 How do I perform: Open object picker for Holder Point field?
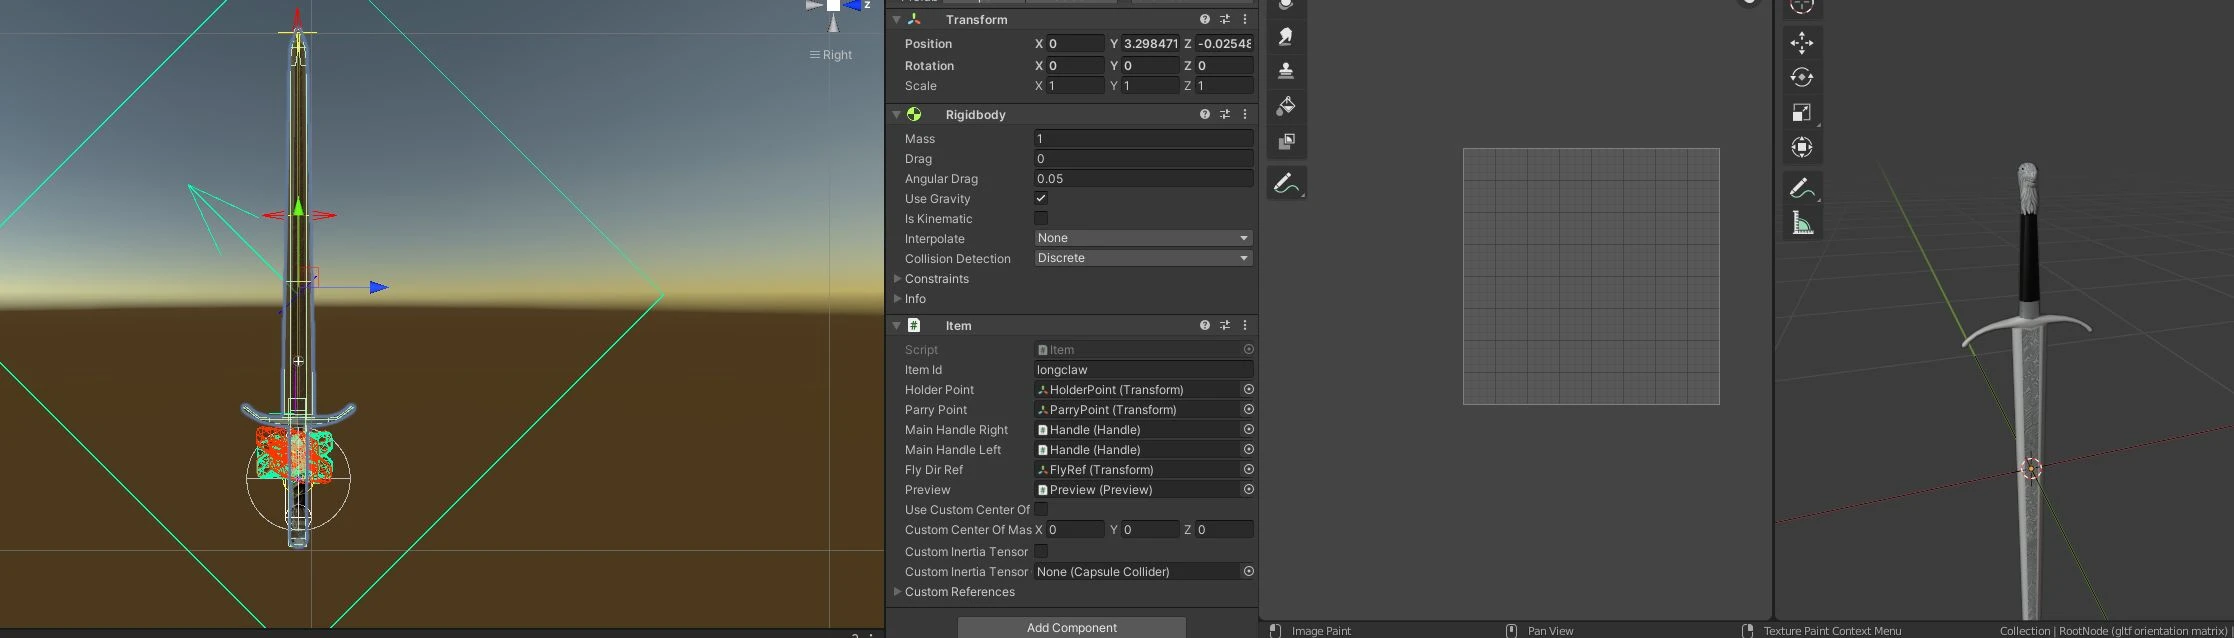coord(1248,389)
